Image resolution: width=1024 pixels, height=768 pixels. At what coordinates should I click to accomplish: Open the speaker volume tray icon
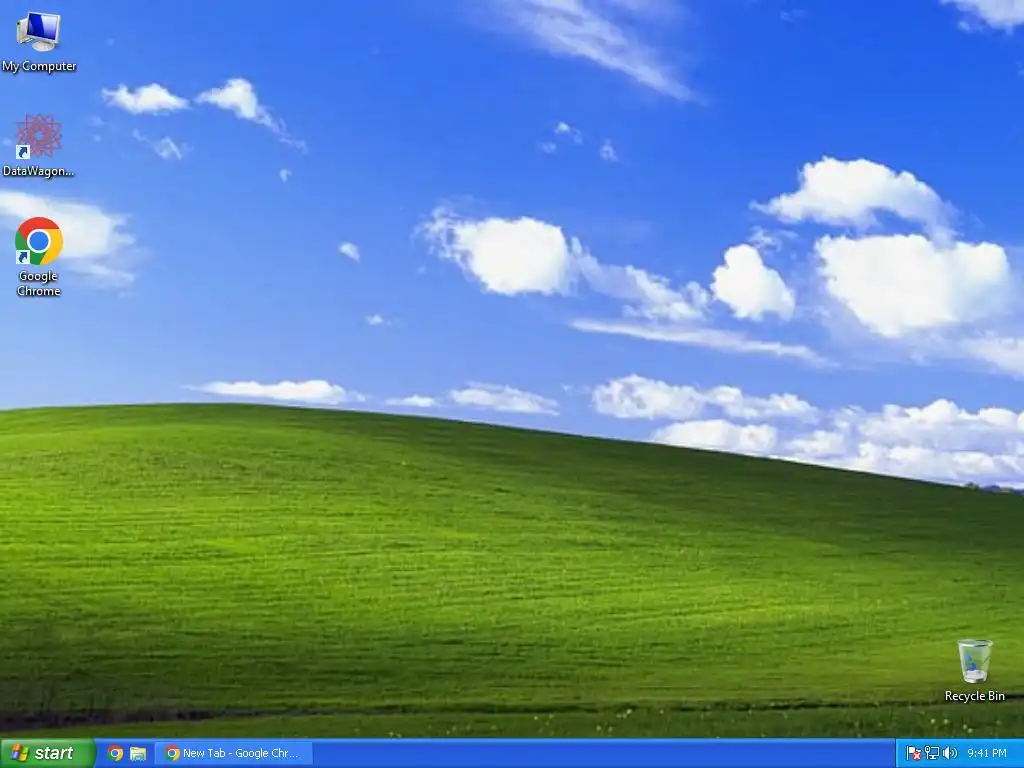[950, 753]
